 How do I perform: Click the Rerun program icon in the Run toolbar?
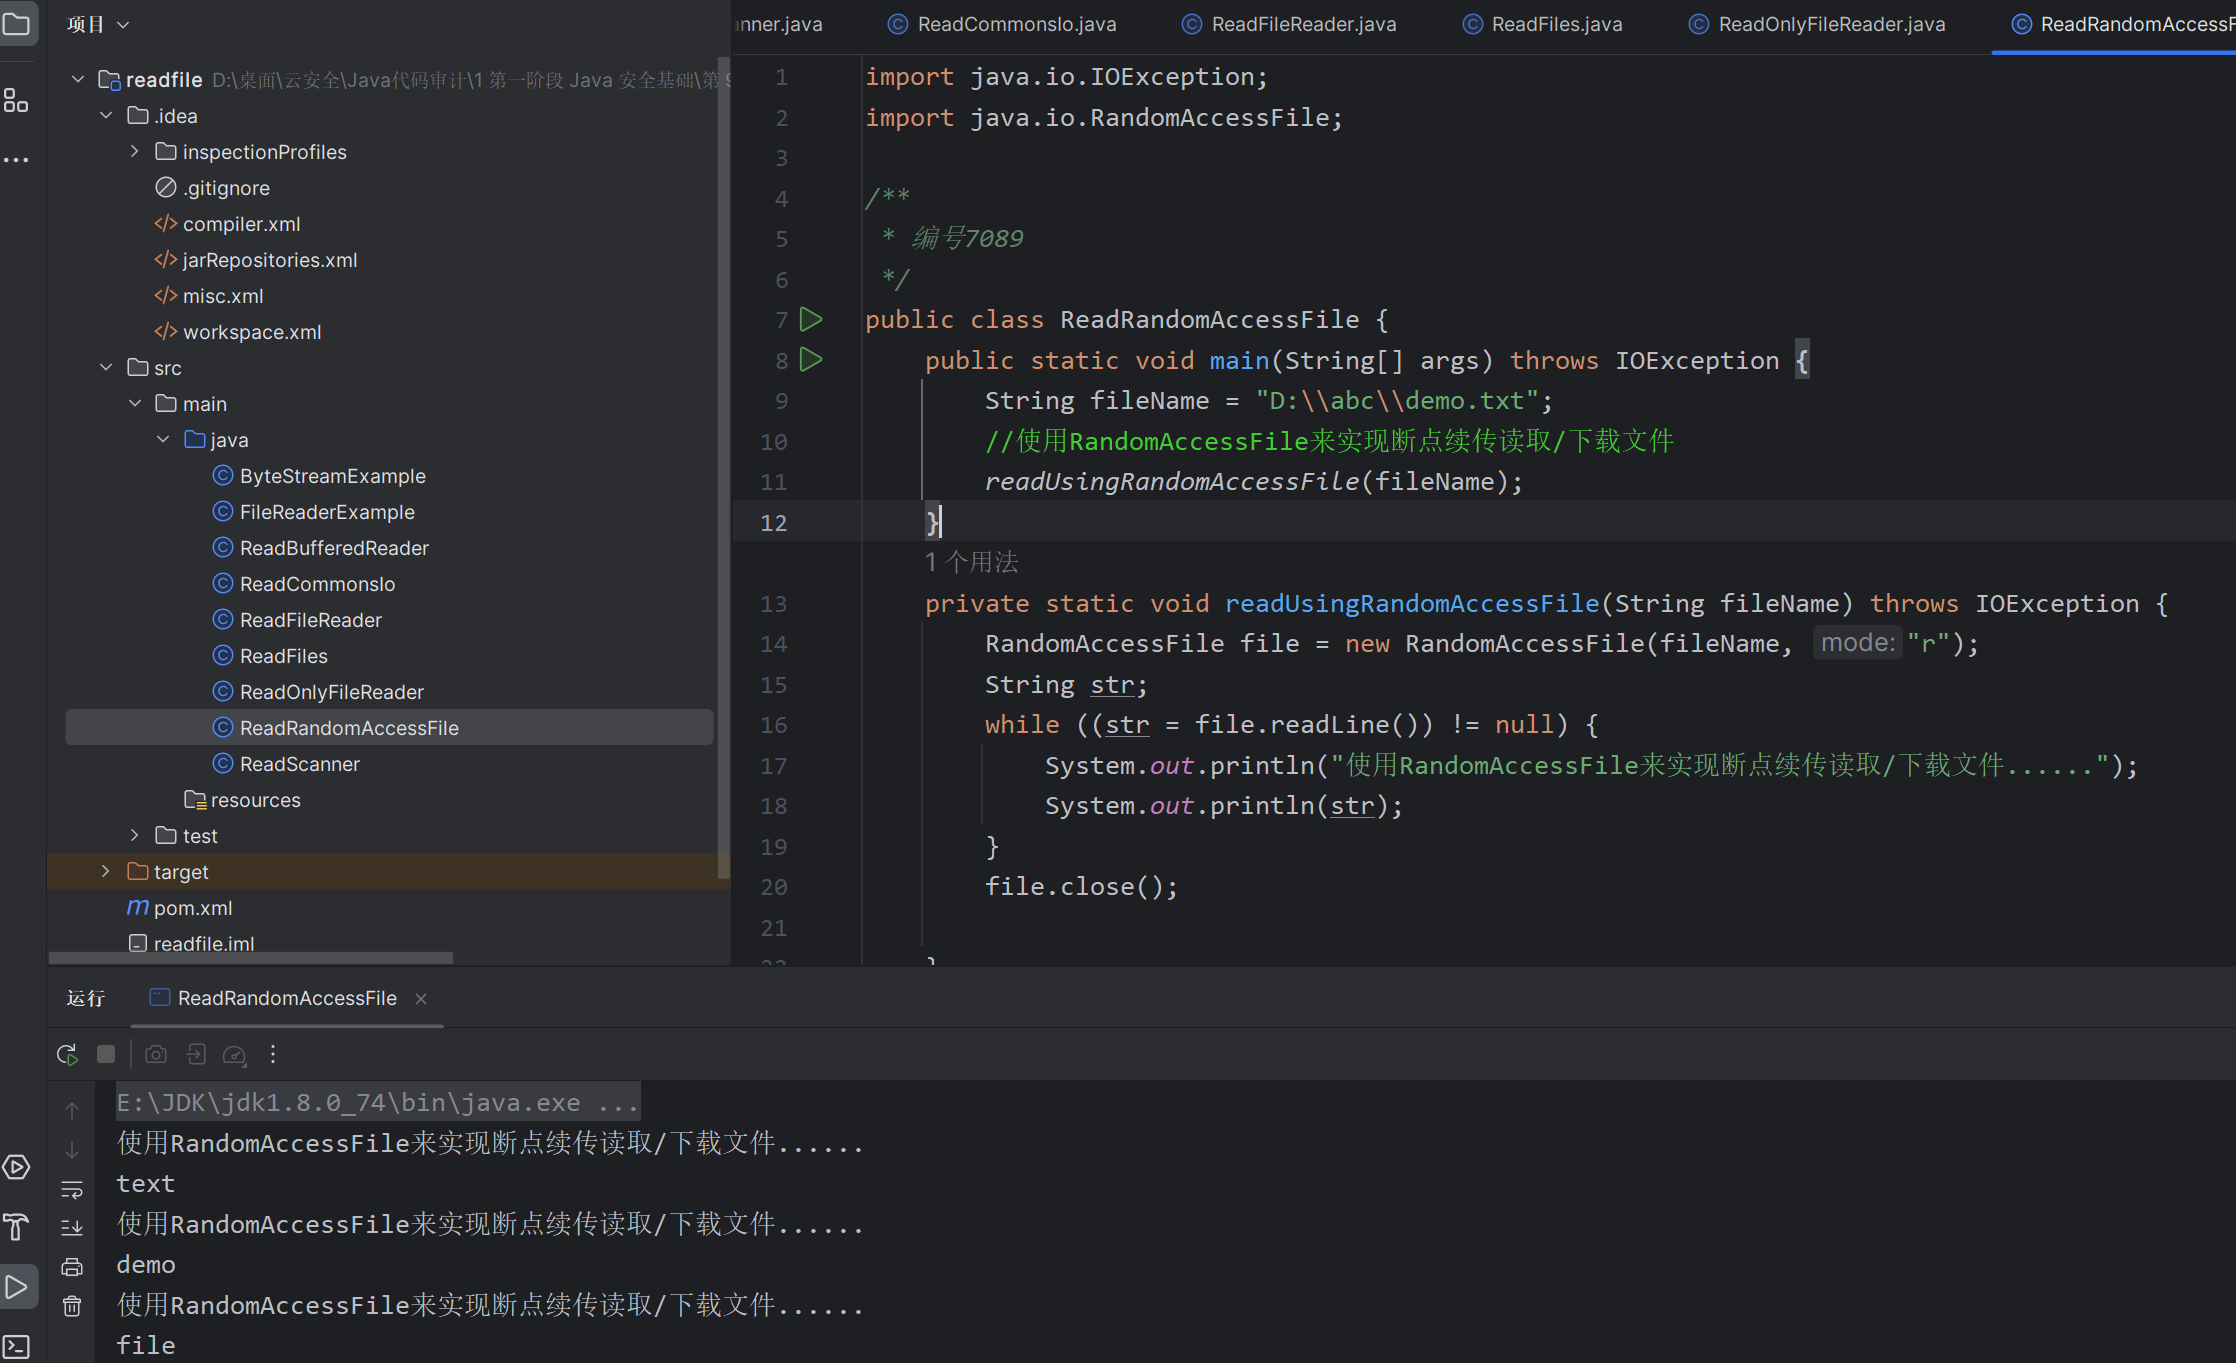(x=67, y=1054)
